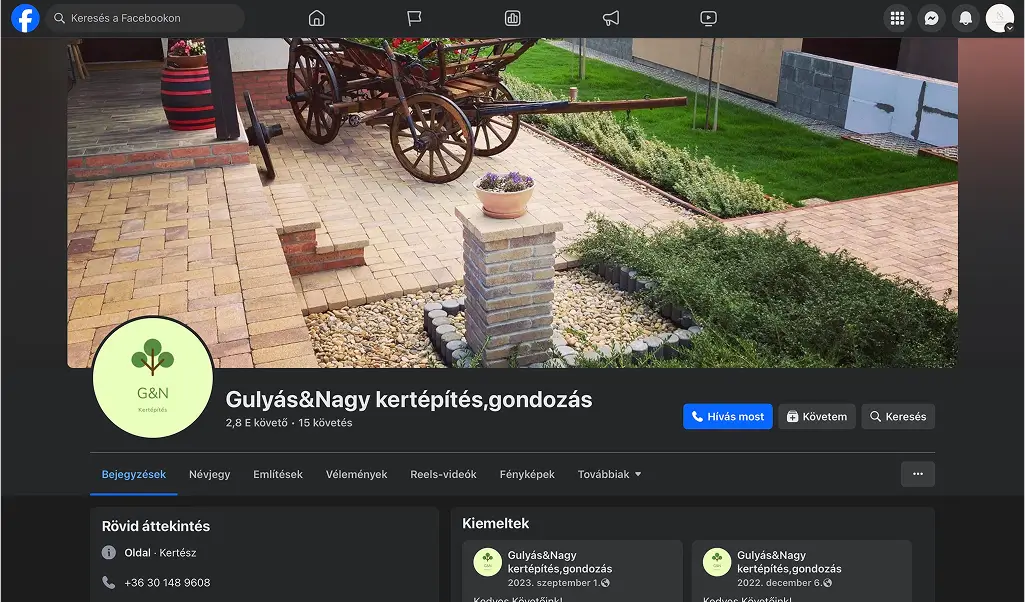Open the Home feed icon
The height and width of the screenshot is (602, 1025).
point(316,18)
